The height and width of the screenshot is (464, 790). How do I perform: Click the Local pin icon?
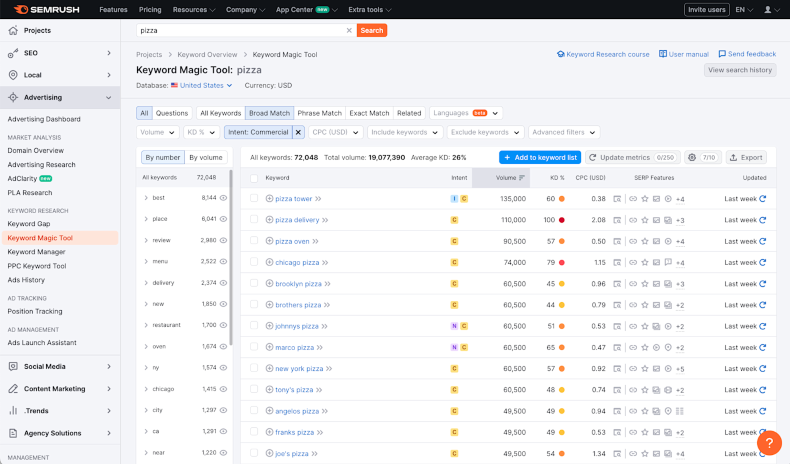(13, 75)
